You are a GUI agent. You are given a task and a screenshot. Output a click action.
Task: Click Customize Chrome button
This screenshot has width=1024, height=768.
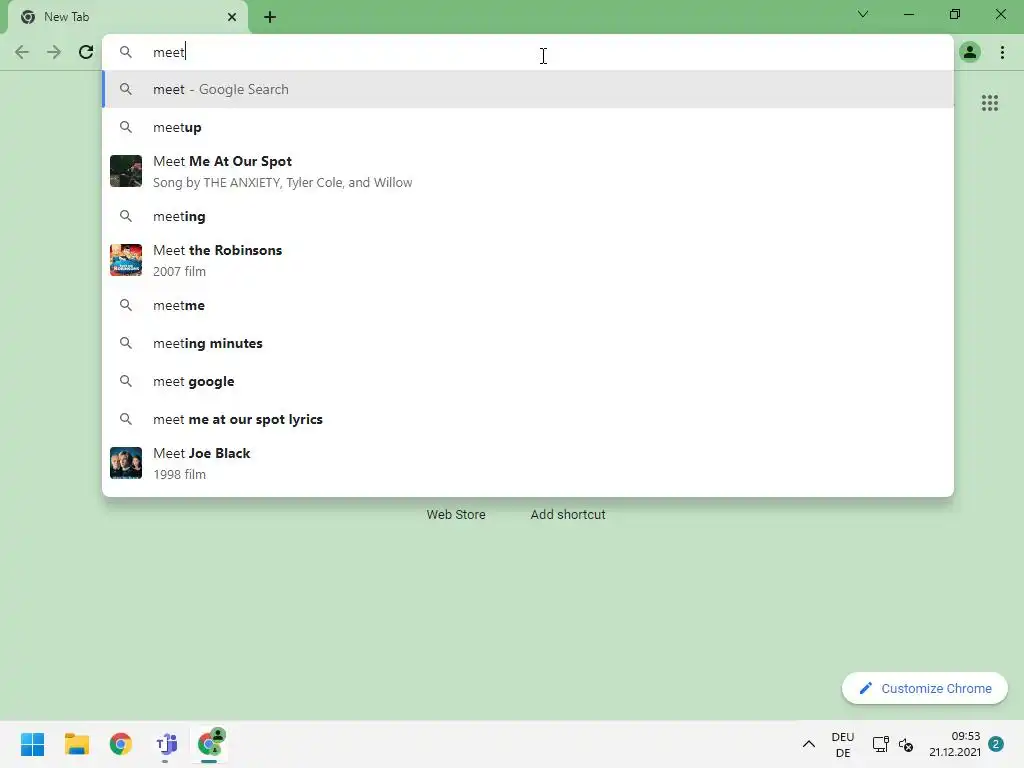(925, 688)
